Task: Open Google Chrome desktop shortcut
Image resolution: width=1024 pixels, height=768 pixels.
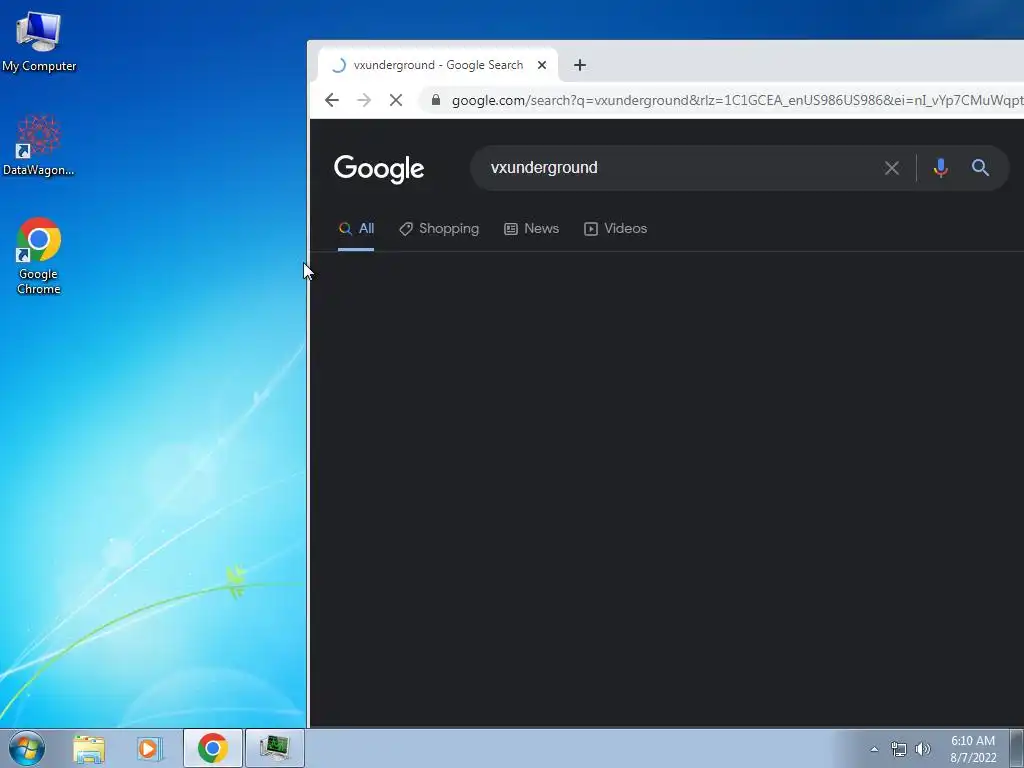Action: coord(39,256)
